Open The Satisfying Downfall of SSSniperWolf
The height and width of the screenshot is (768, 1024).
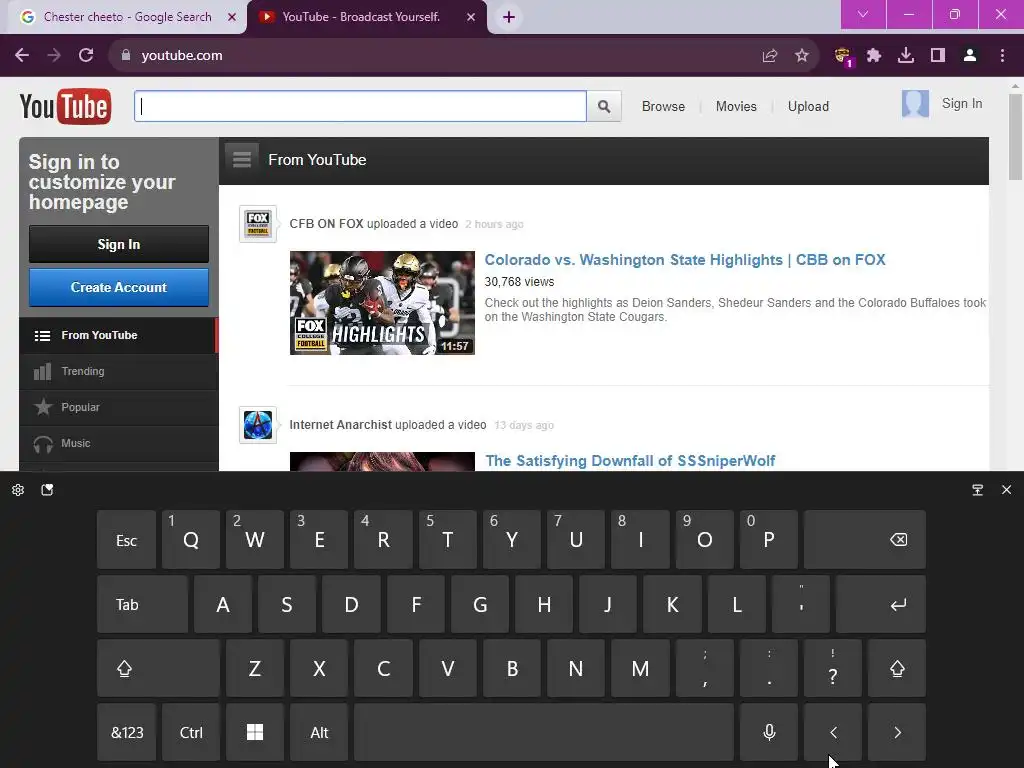pos(630,461)
